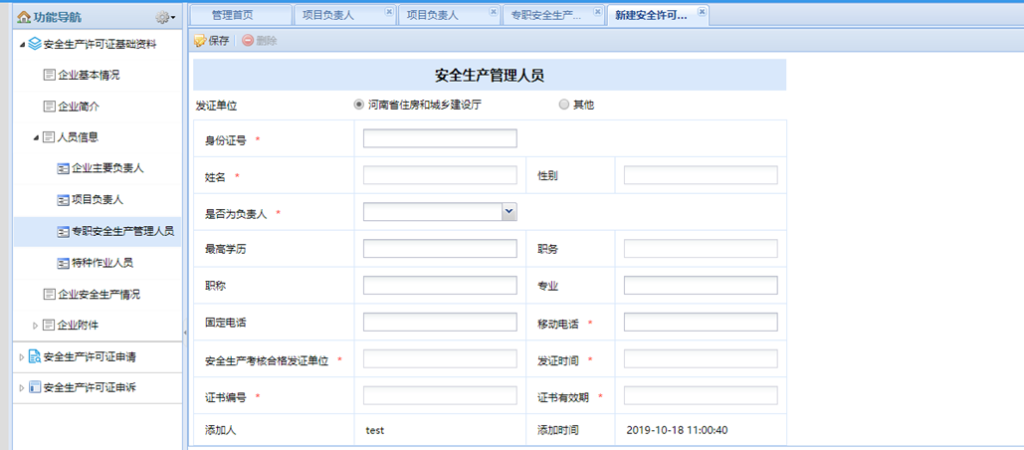Image resolution: width=1024 pixels, height=450 pixels.
Task: Collapse the 安全生产许可证基础资料 tree node
Action: pos(23,44)
